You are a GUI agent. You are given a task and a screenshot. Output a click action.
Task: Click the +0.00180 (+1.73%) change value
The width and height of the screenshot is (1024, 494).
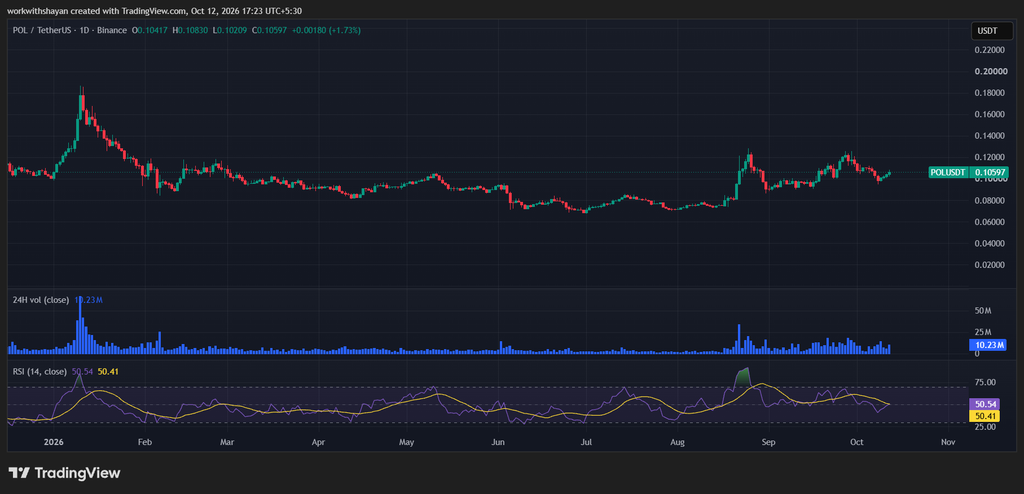(x=325, y=30)
